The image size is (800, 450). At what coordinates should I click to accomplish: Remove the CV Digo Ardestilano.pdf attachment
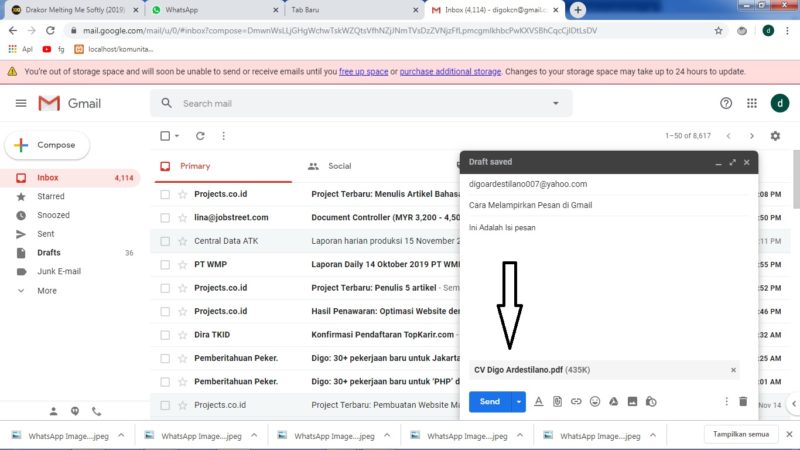click(x=733, y=370)
